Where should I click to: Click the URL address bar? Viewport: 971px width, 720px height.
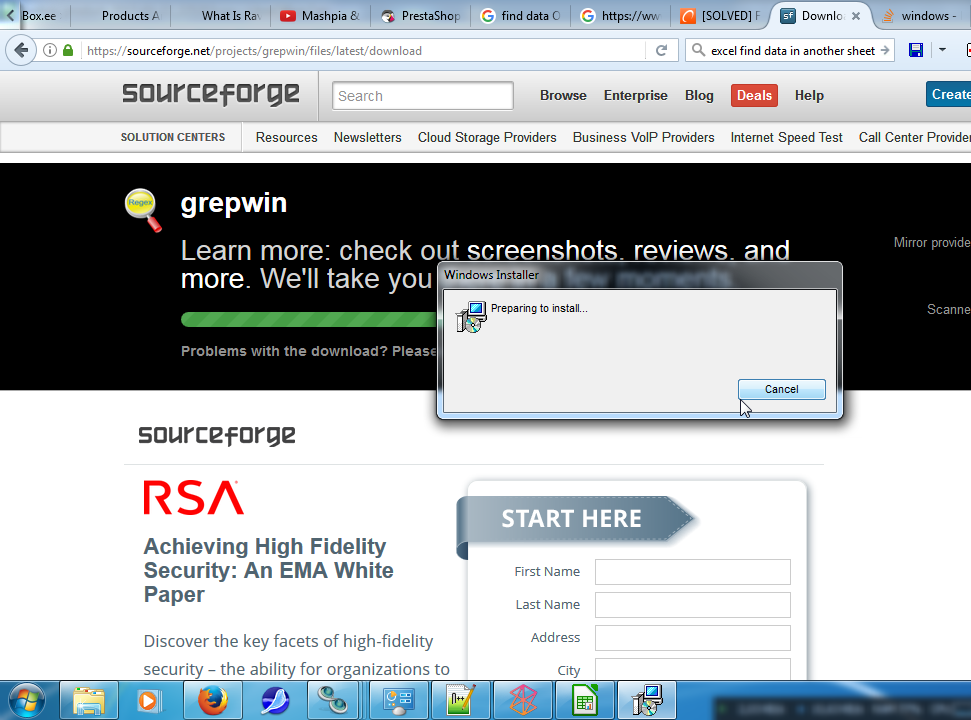[363, 51]
